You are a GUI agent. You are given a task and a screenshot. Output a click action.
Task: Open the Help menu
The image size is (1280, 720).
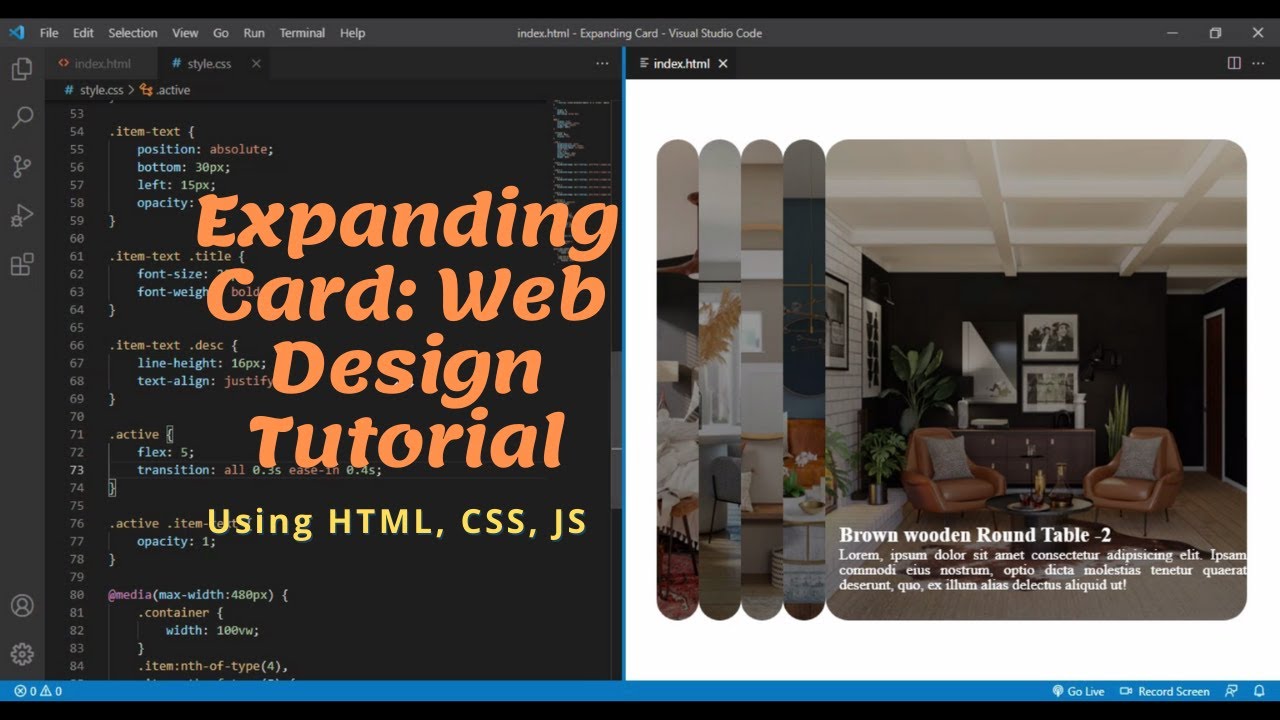352,33
